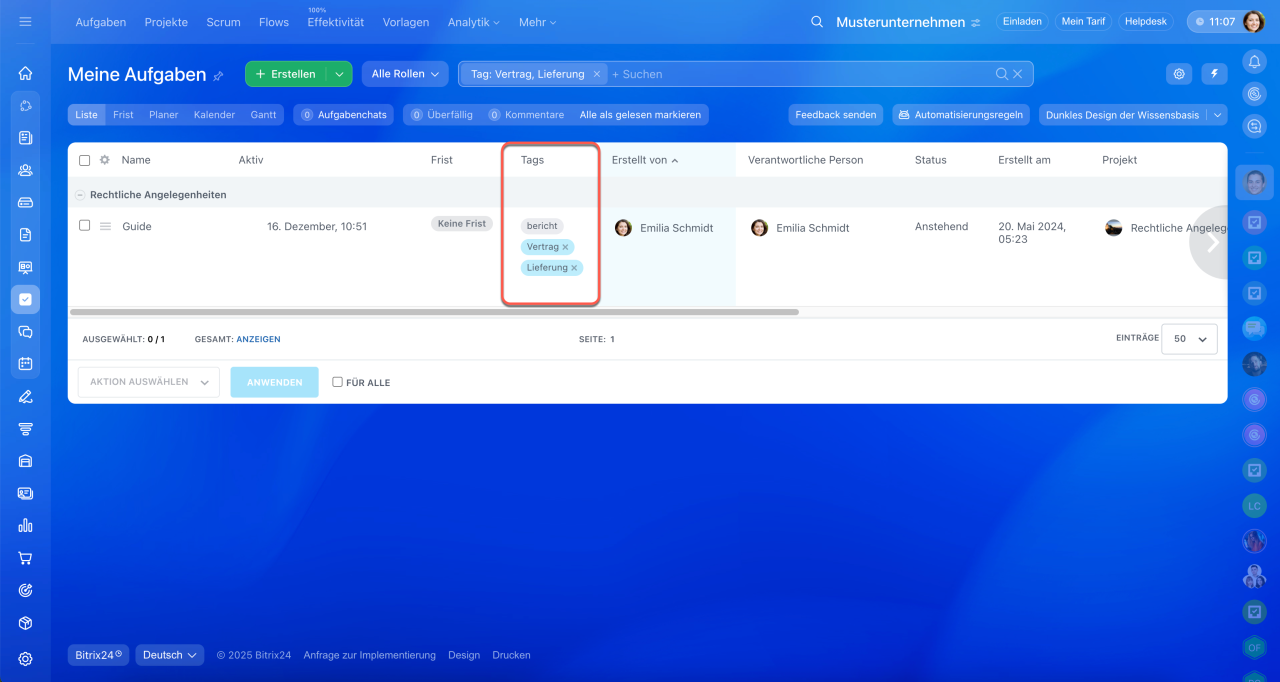Open the shopping cart icon in sidebar
This screenshot has height=682, width=1280.
[x=25, y=558]
